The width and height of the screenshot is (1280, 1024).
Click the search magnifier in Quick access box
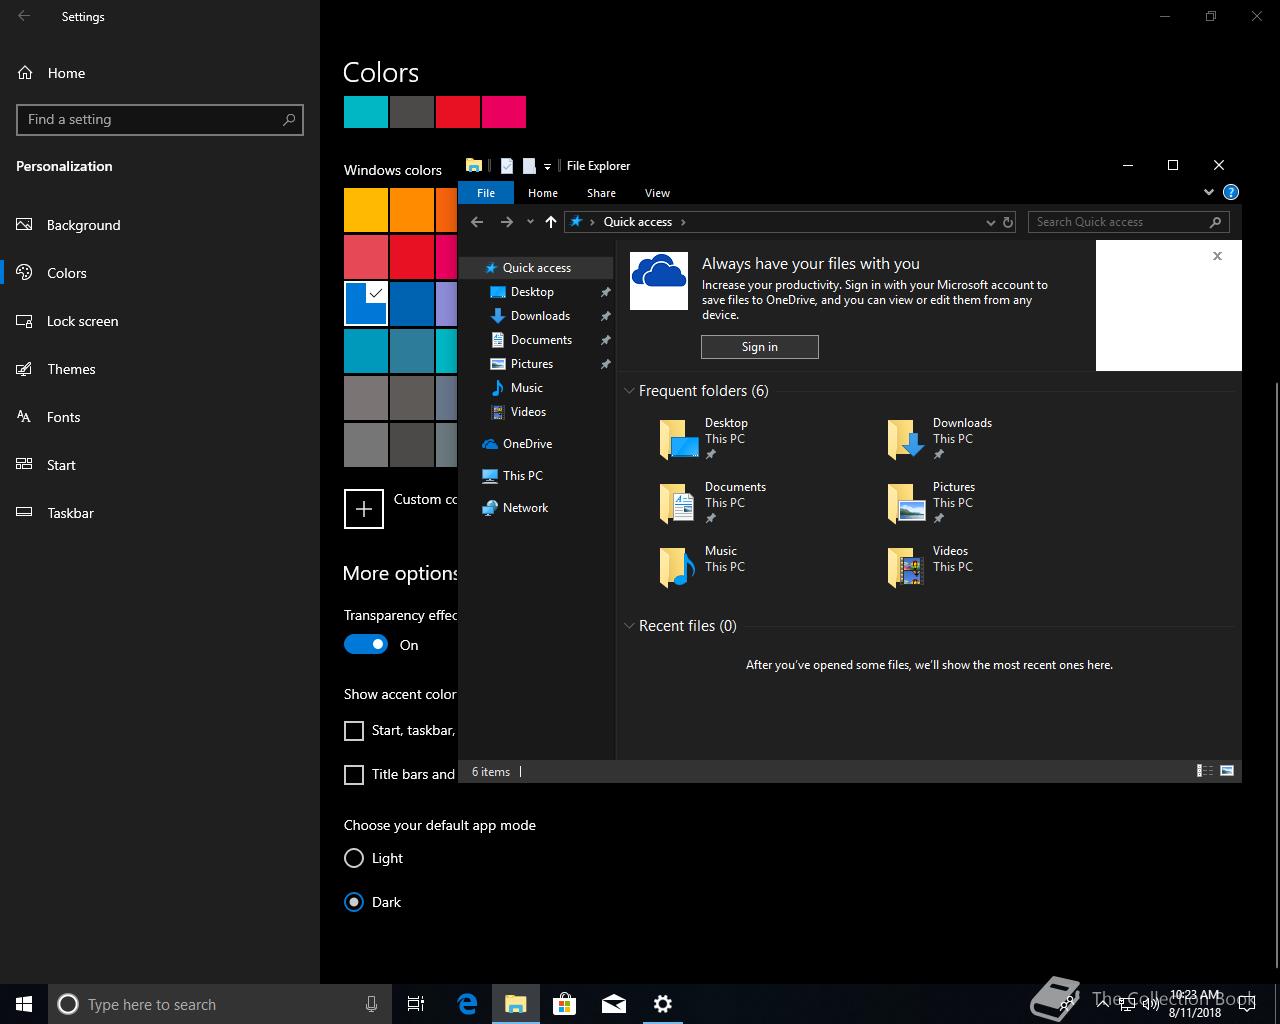(x=1216, y=222)
